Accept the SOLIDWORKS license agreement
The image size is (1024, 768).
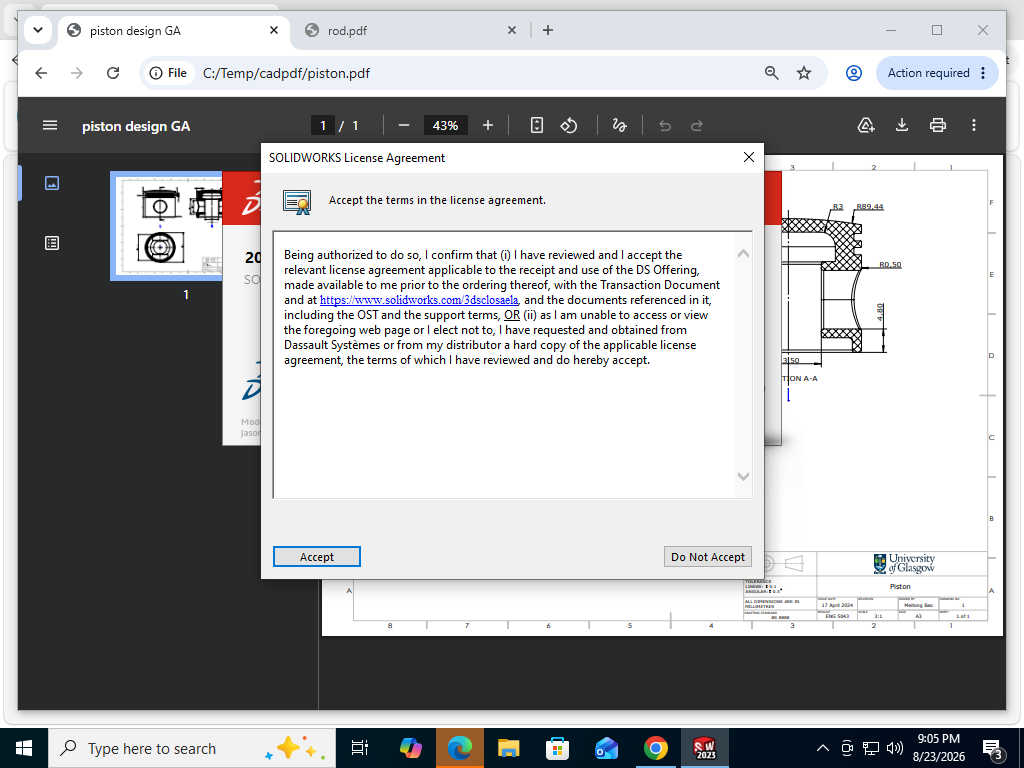(x=317, y=556)
